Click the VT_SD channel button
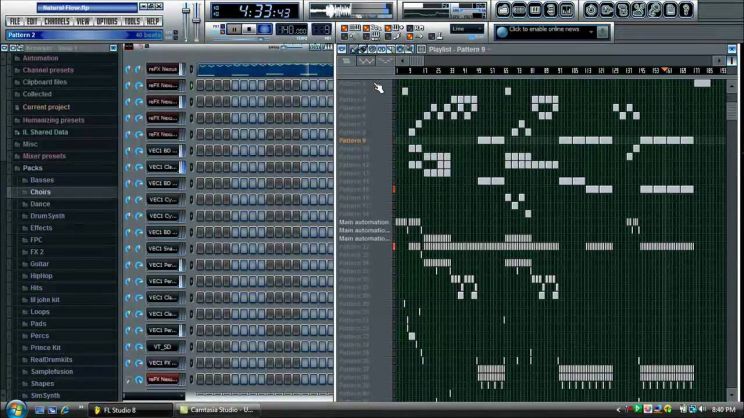 pos(163,347)
